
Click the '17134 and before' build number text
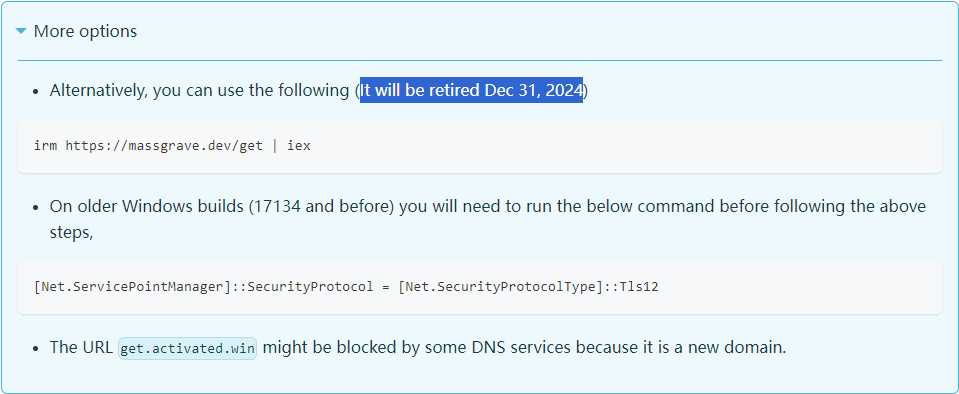click(323, 206)
